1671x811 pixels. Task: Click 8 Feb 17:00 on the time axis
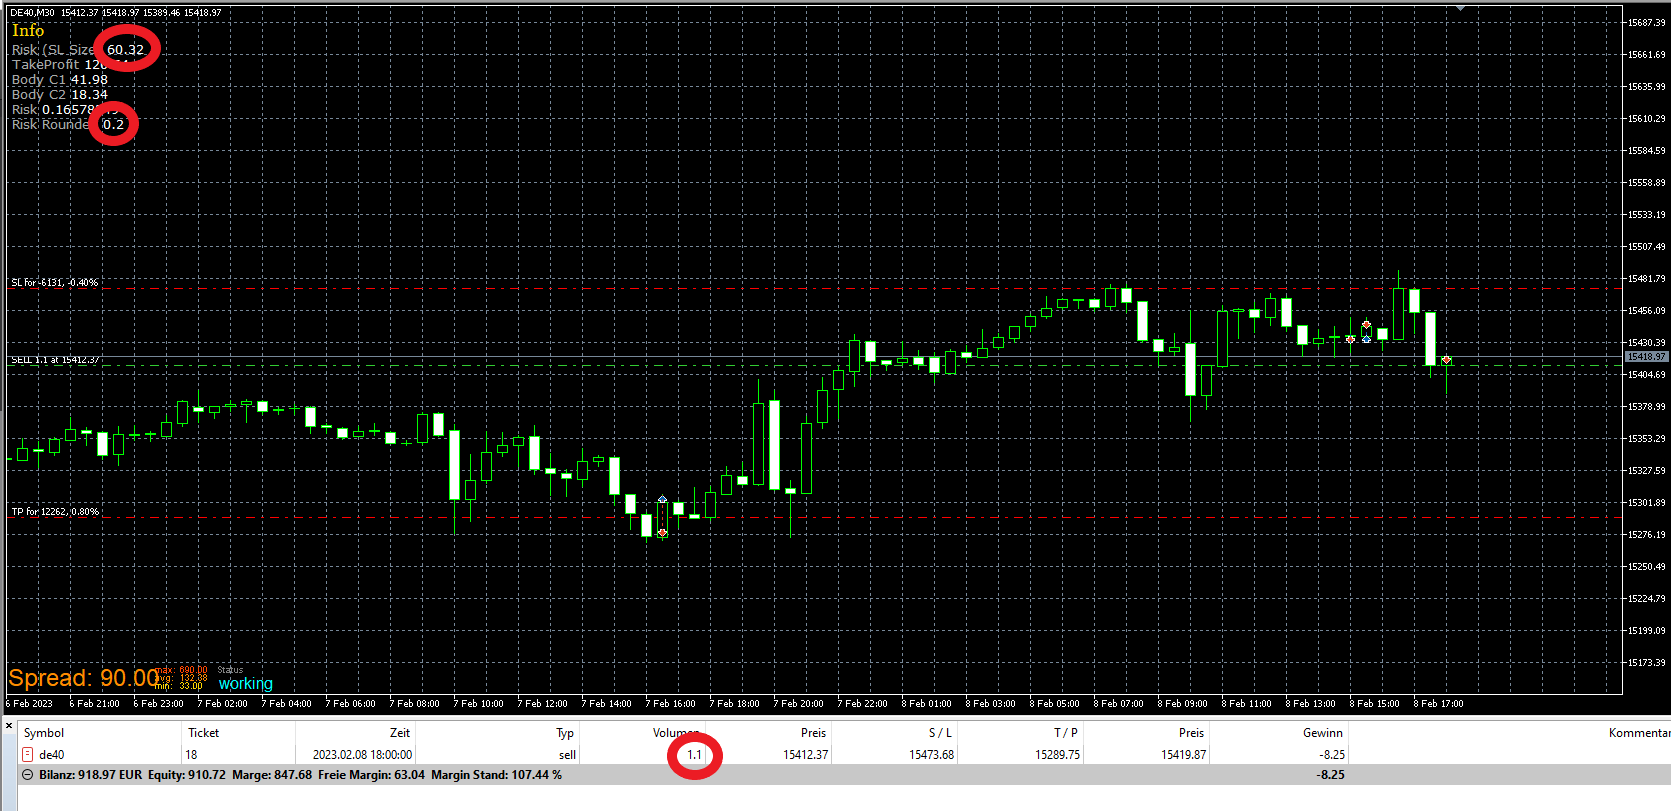pos(1438,704)
